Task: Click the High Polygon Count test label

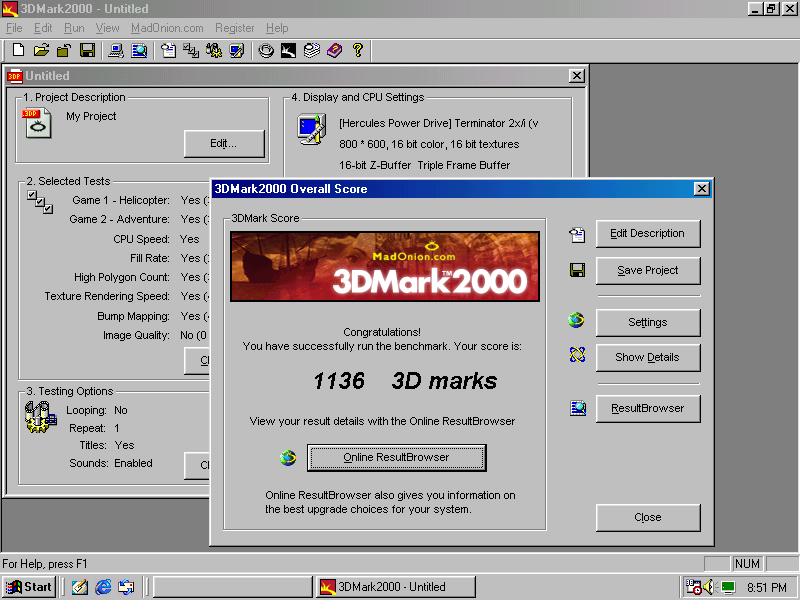Action: (x=122, y=278)
